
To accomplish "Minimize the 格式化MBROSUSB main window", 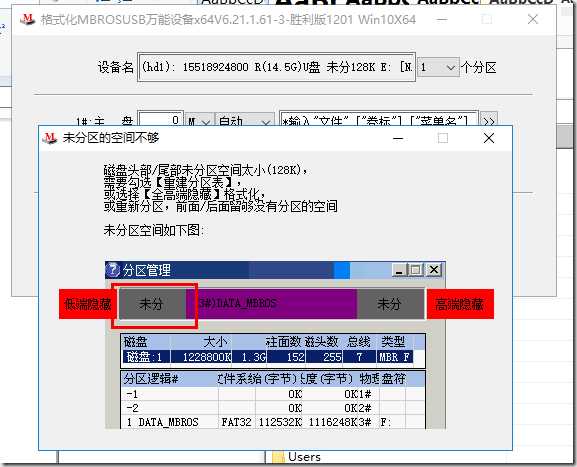I will coord(442,19).
